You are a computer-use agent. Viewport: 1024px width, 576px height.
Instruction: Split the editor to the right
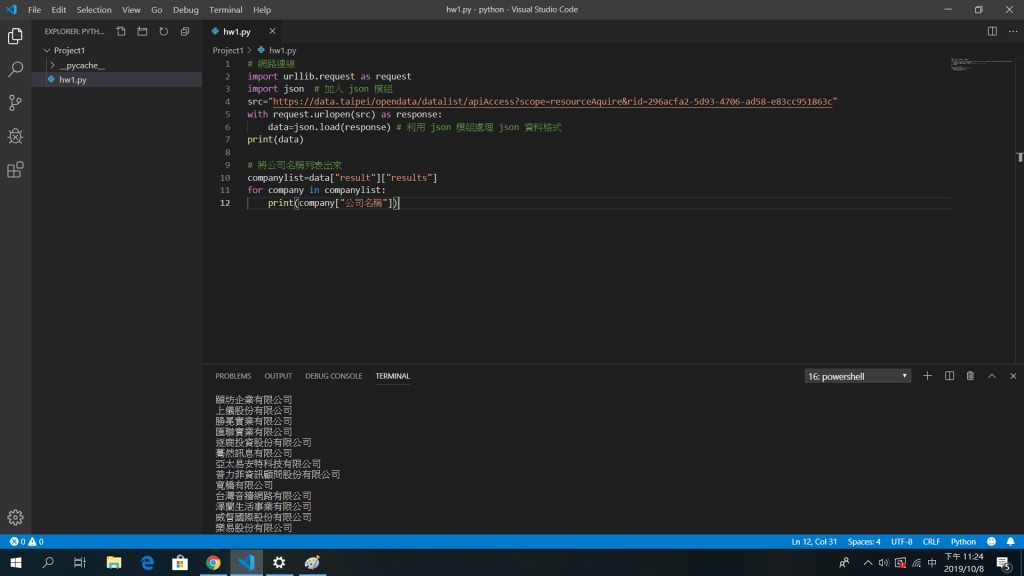pos(992,31)
